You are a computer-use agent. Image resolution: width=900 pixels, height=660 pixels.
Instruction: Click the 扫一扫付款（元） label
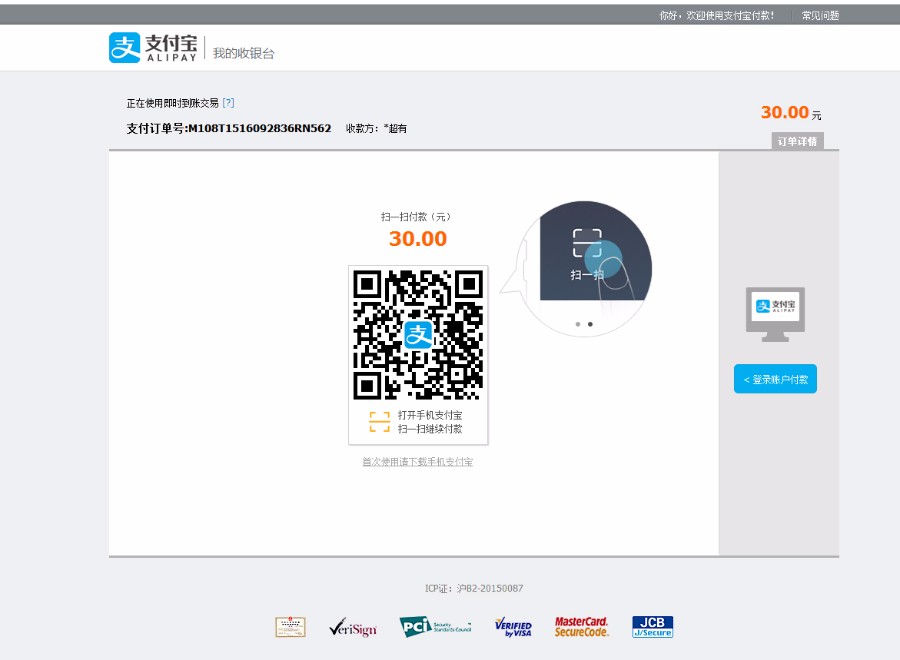418,217
